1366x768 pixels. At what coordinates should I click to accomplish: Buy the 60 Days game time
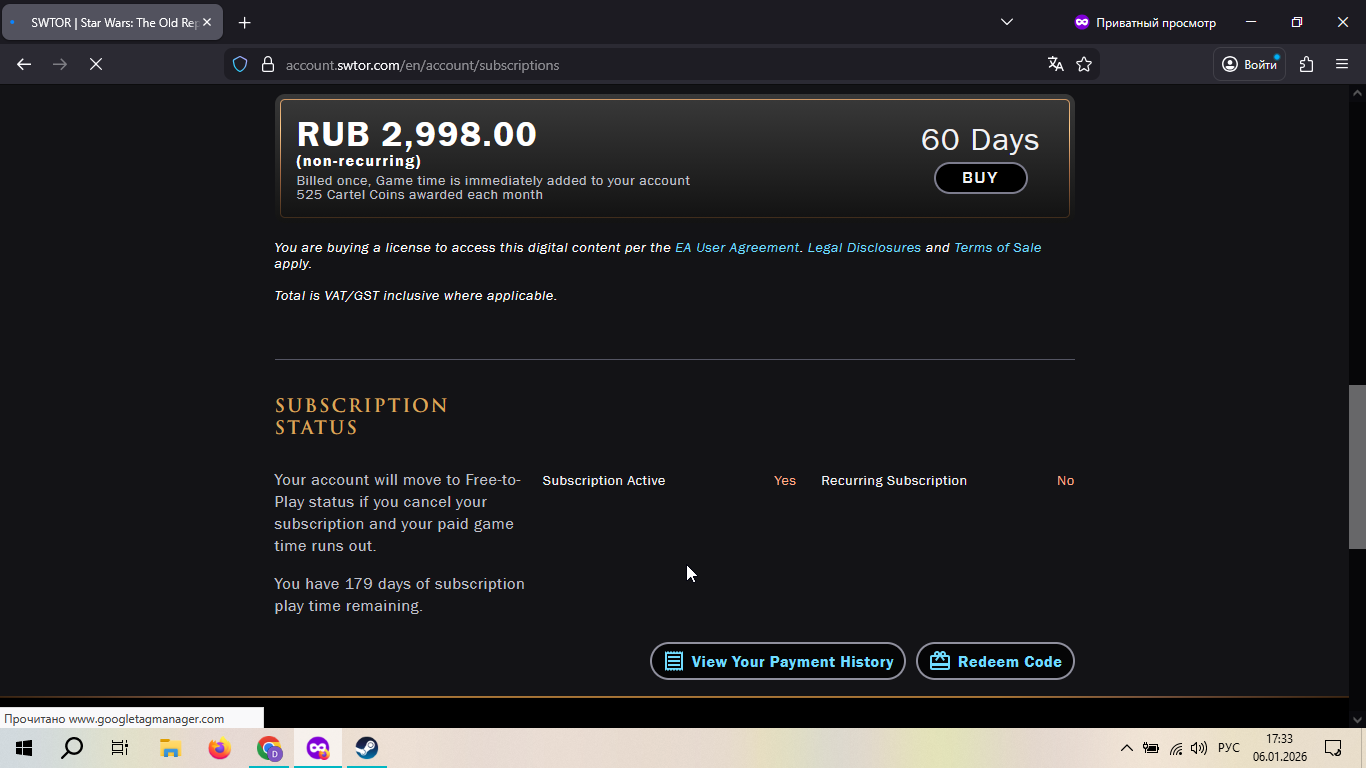(980, 178)
